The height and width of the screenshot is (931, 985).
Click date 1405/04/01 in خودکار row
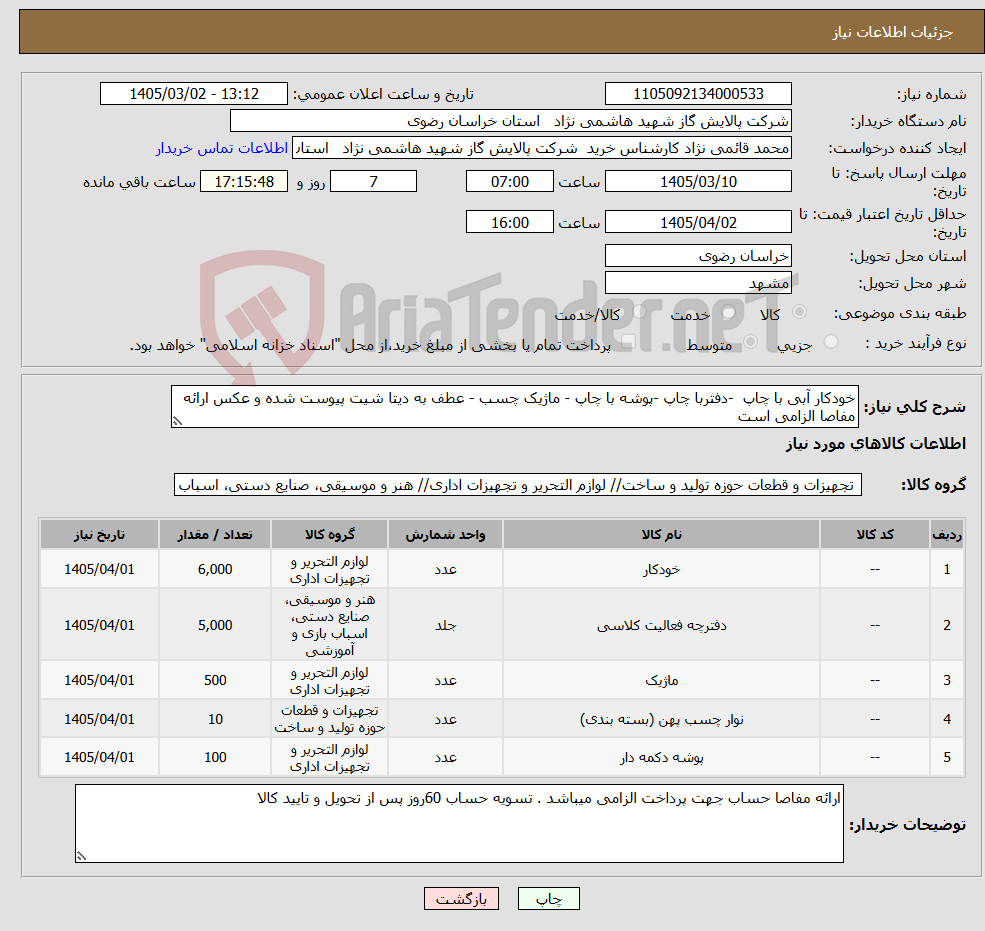[x=99, y=569]
